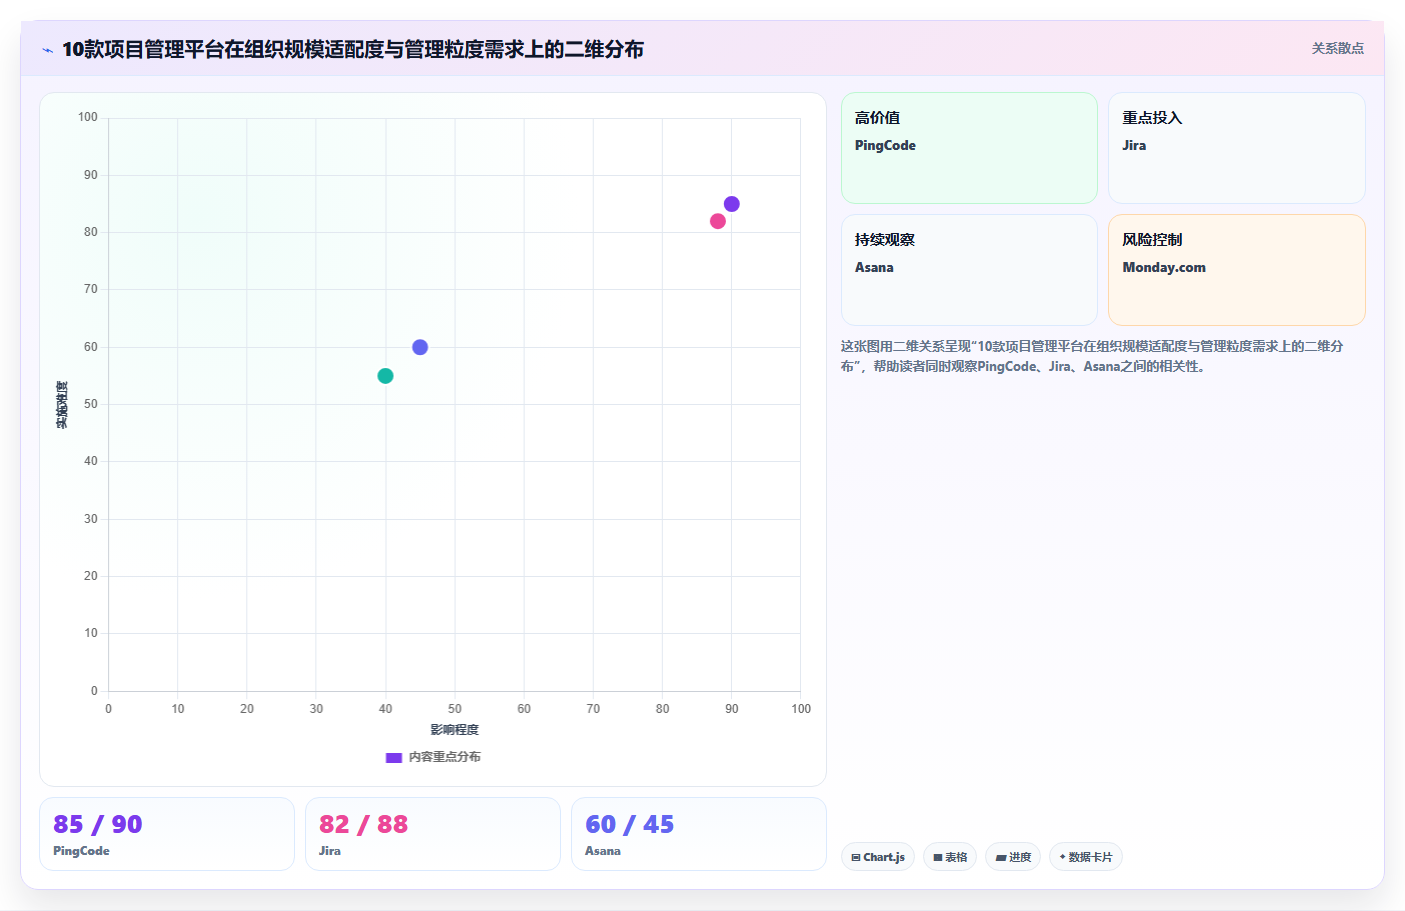Screen dimensions: 1405x911
Task: Toggle the 内容重点分布 legend label
Action: point(445,757)
